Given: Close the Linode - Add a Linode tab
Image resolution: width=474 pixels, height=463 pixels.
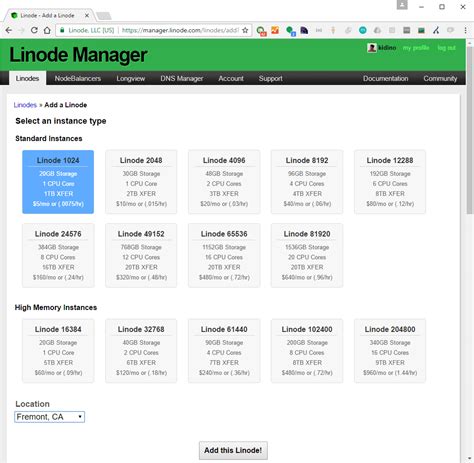Looking at the screenshot, I should tap(87, 16).
